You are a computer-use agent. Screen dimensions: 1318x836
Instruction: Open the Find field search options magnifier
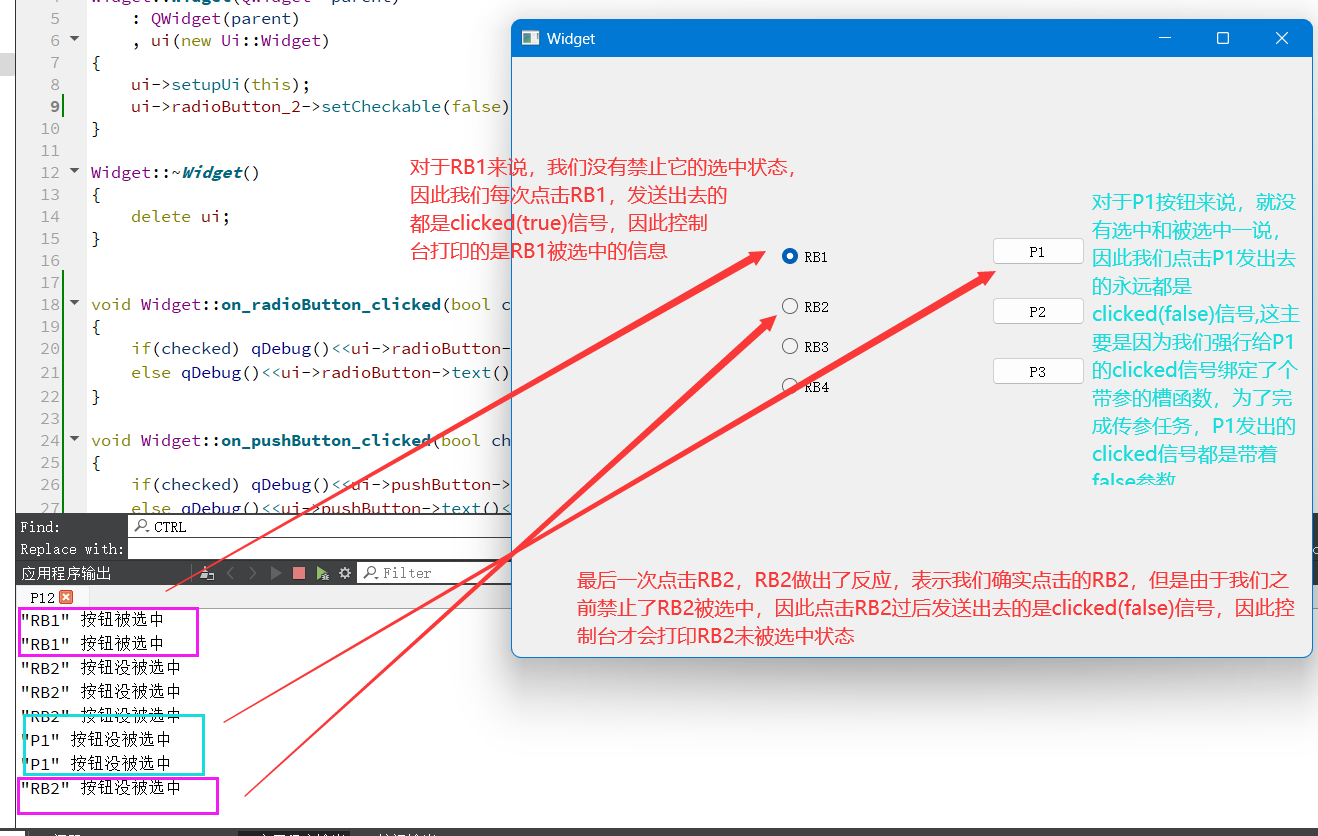point(141,526)
